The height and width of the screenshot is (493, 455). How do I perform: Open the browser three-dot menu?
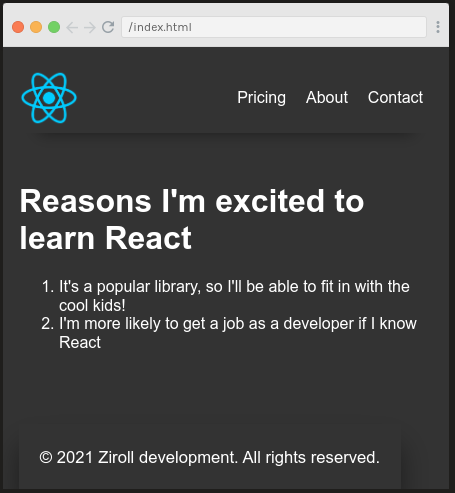point(438,27)
